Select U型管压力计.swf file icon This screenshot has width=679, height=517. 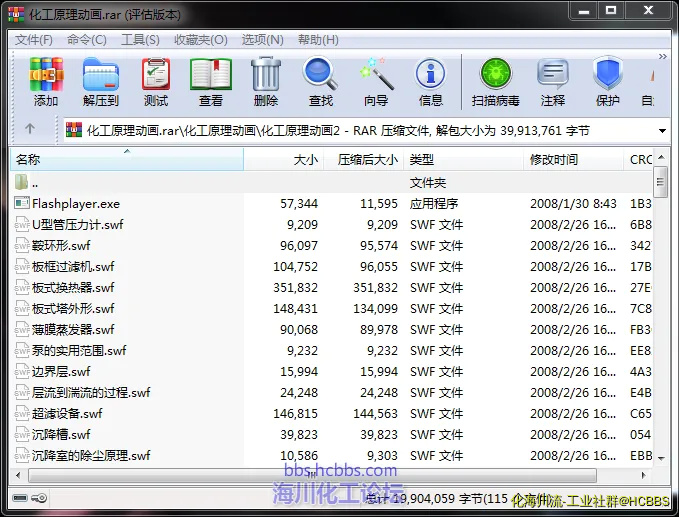[x=22, y=224]
